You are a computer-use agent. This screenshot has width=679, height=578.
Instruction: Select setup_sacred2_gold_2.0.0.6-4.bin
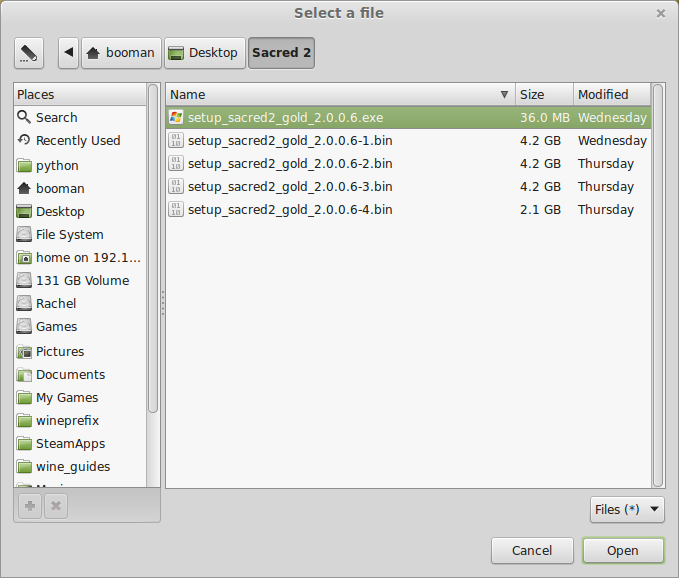click(408, 209)
